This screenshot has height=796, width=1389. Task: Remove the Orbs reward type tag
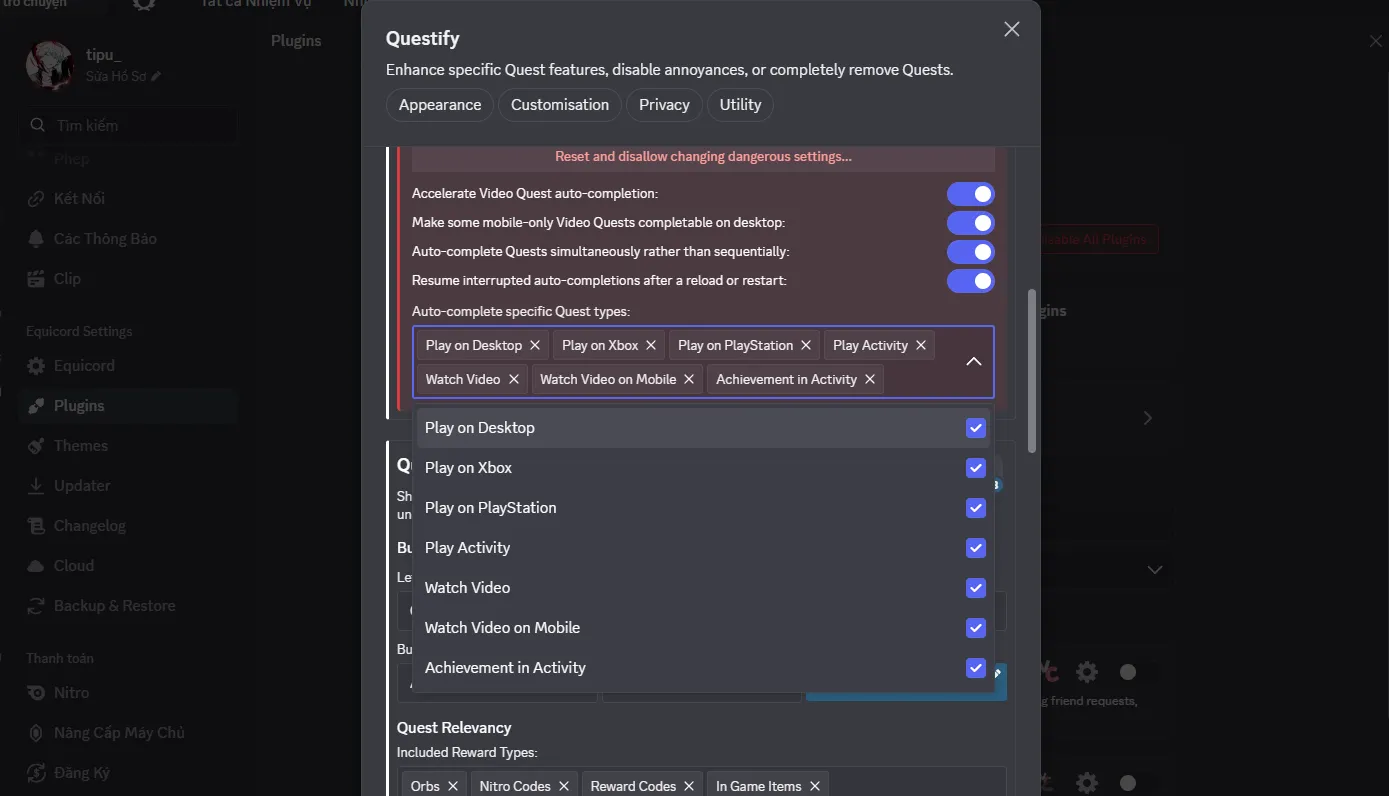tap(453, 786)
